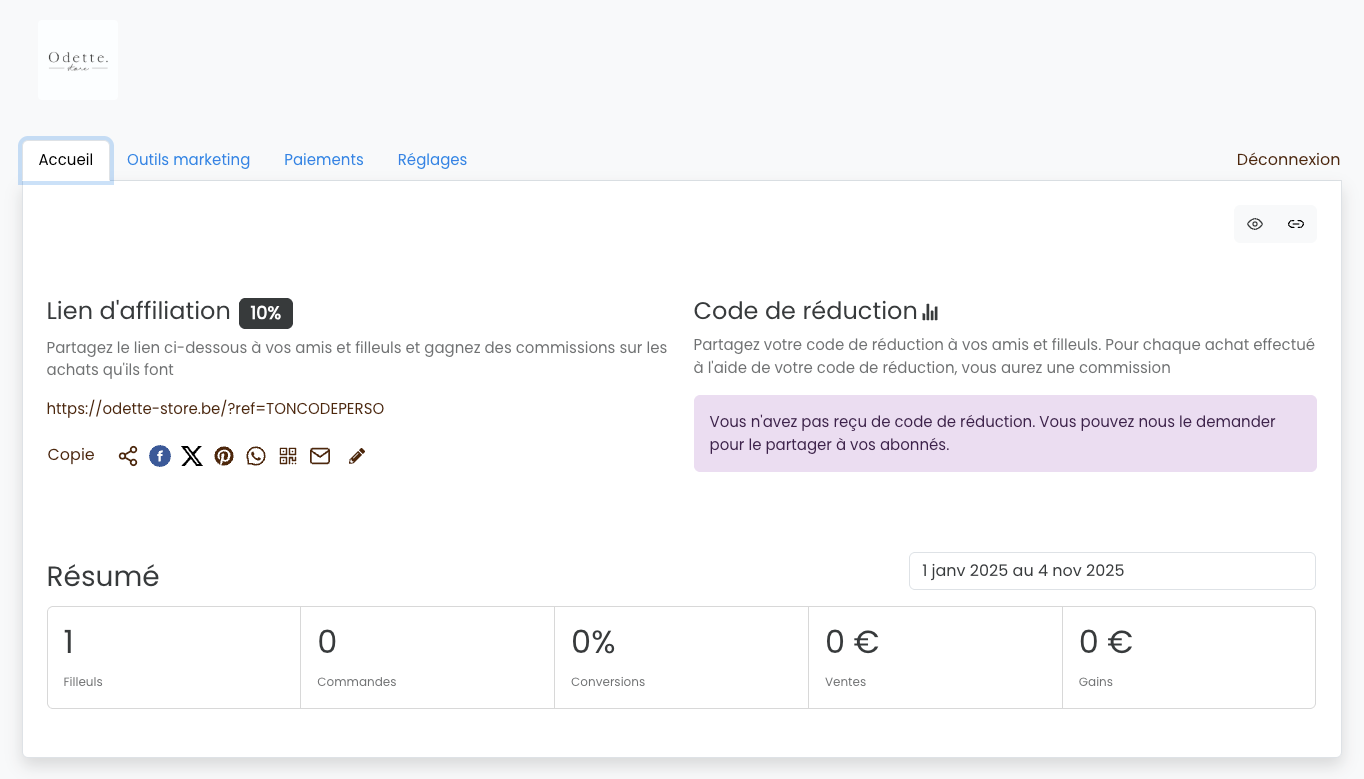This screenshot has height=779, width=1364.
Task: Click the chain link icon button
Action: [x=1296, y=224]
